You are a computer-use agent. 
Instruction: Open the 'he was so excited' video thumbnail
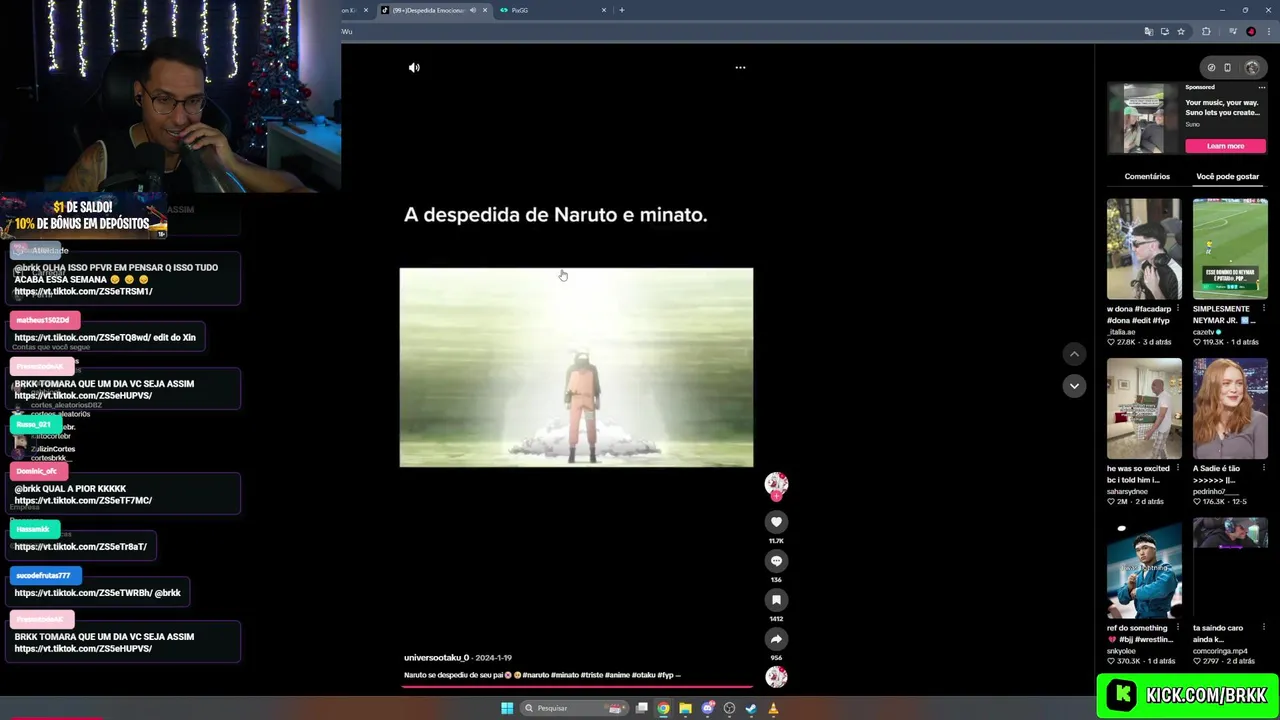tap(1144, 408)
